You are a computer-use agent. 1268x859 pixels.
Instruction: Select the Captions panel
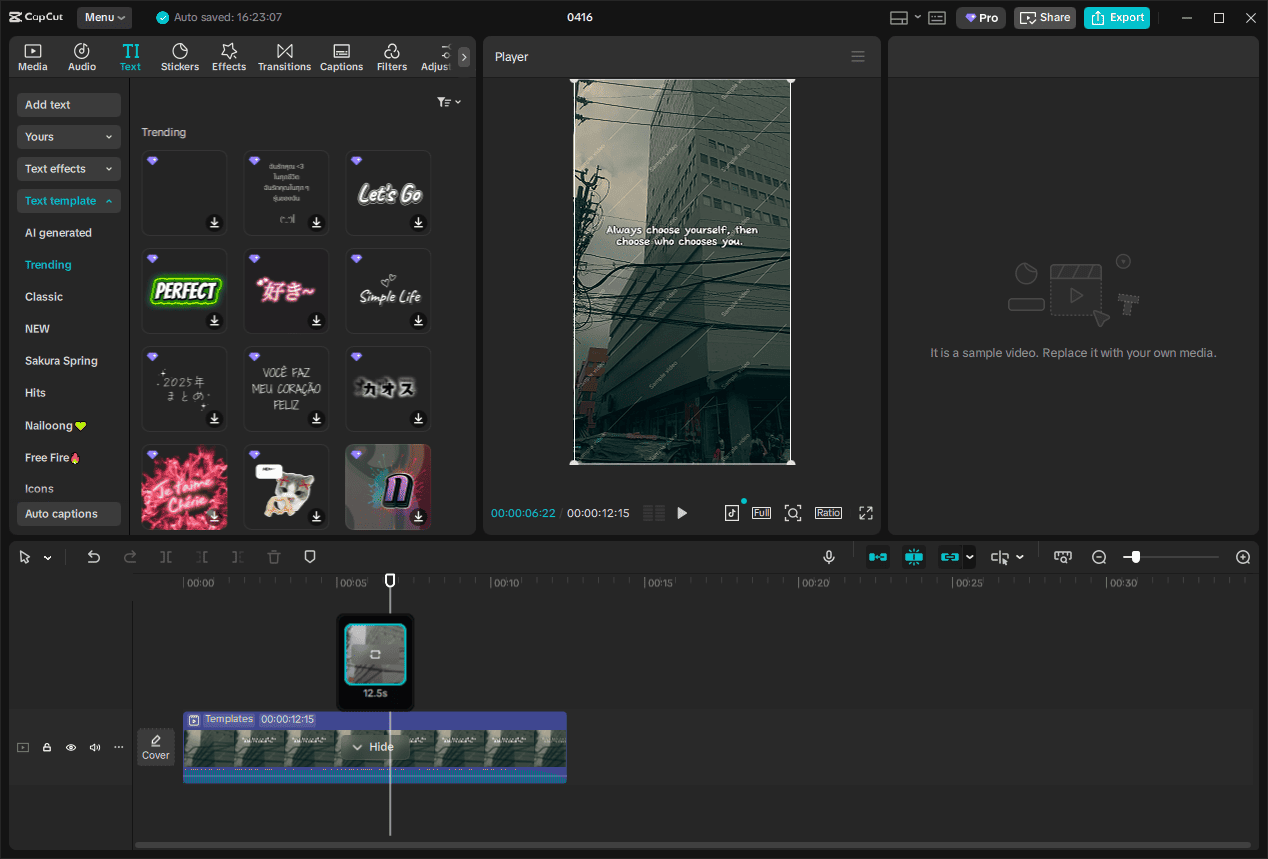(x=341, y=56)
